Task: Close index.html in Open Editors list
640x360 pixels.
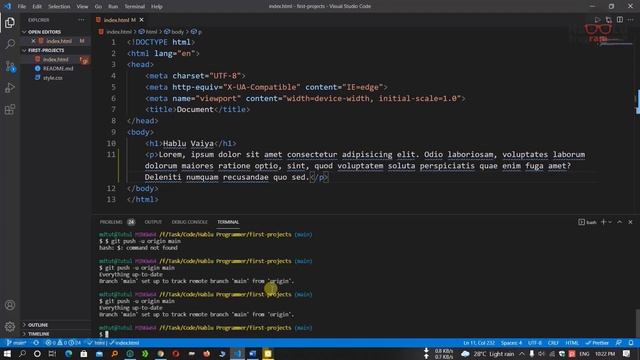Action: (x=33, y=41)
